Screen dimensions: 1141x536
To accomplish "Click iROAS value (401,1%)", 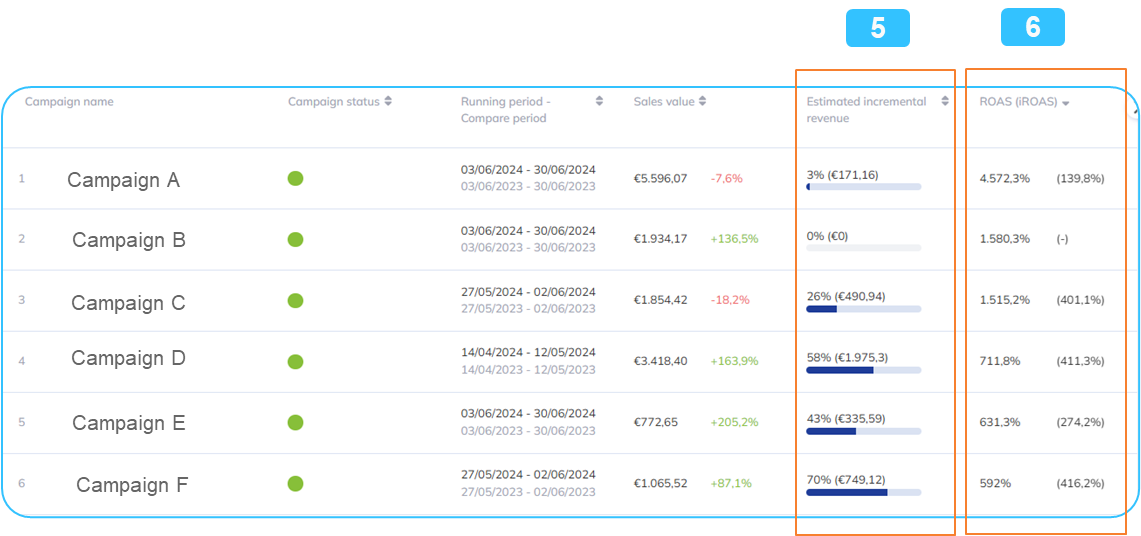I will click(x=1080, y=300).
